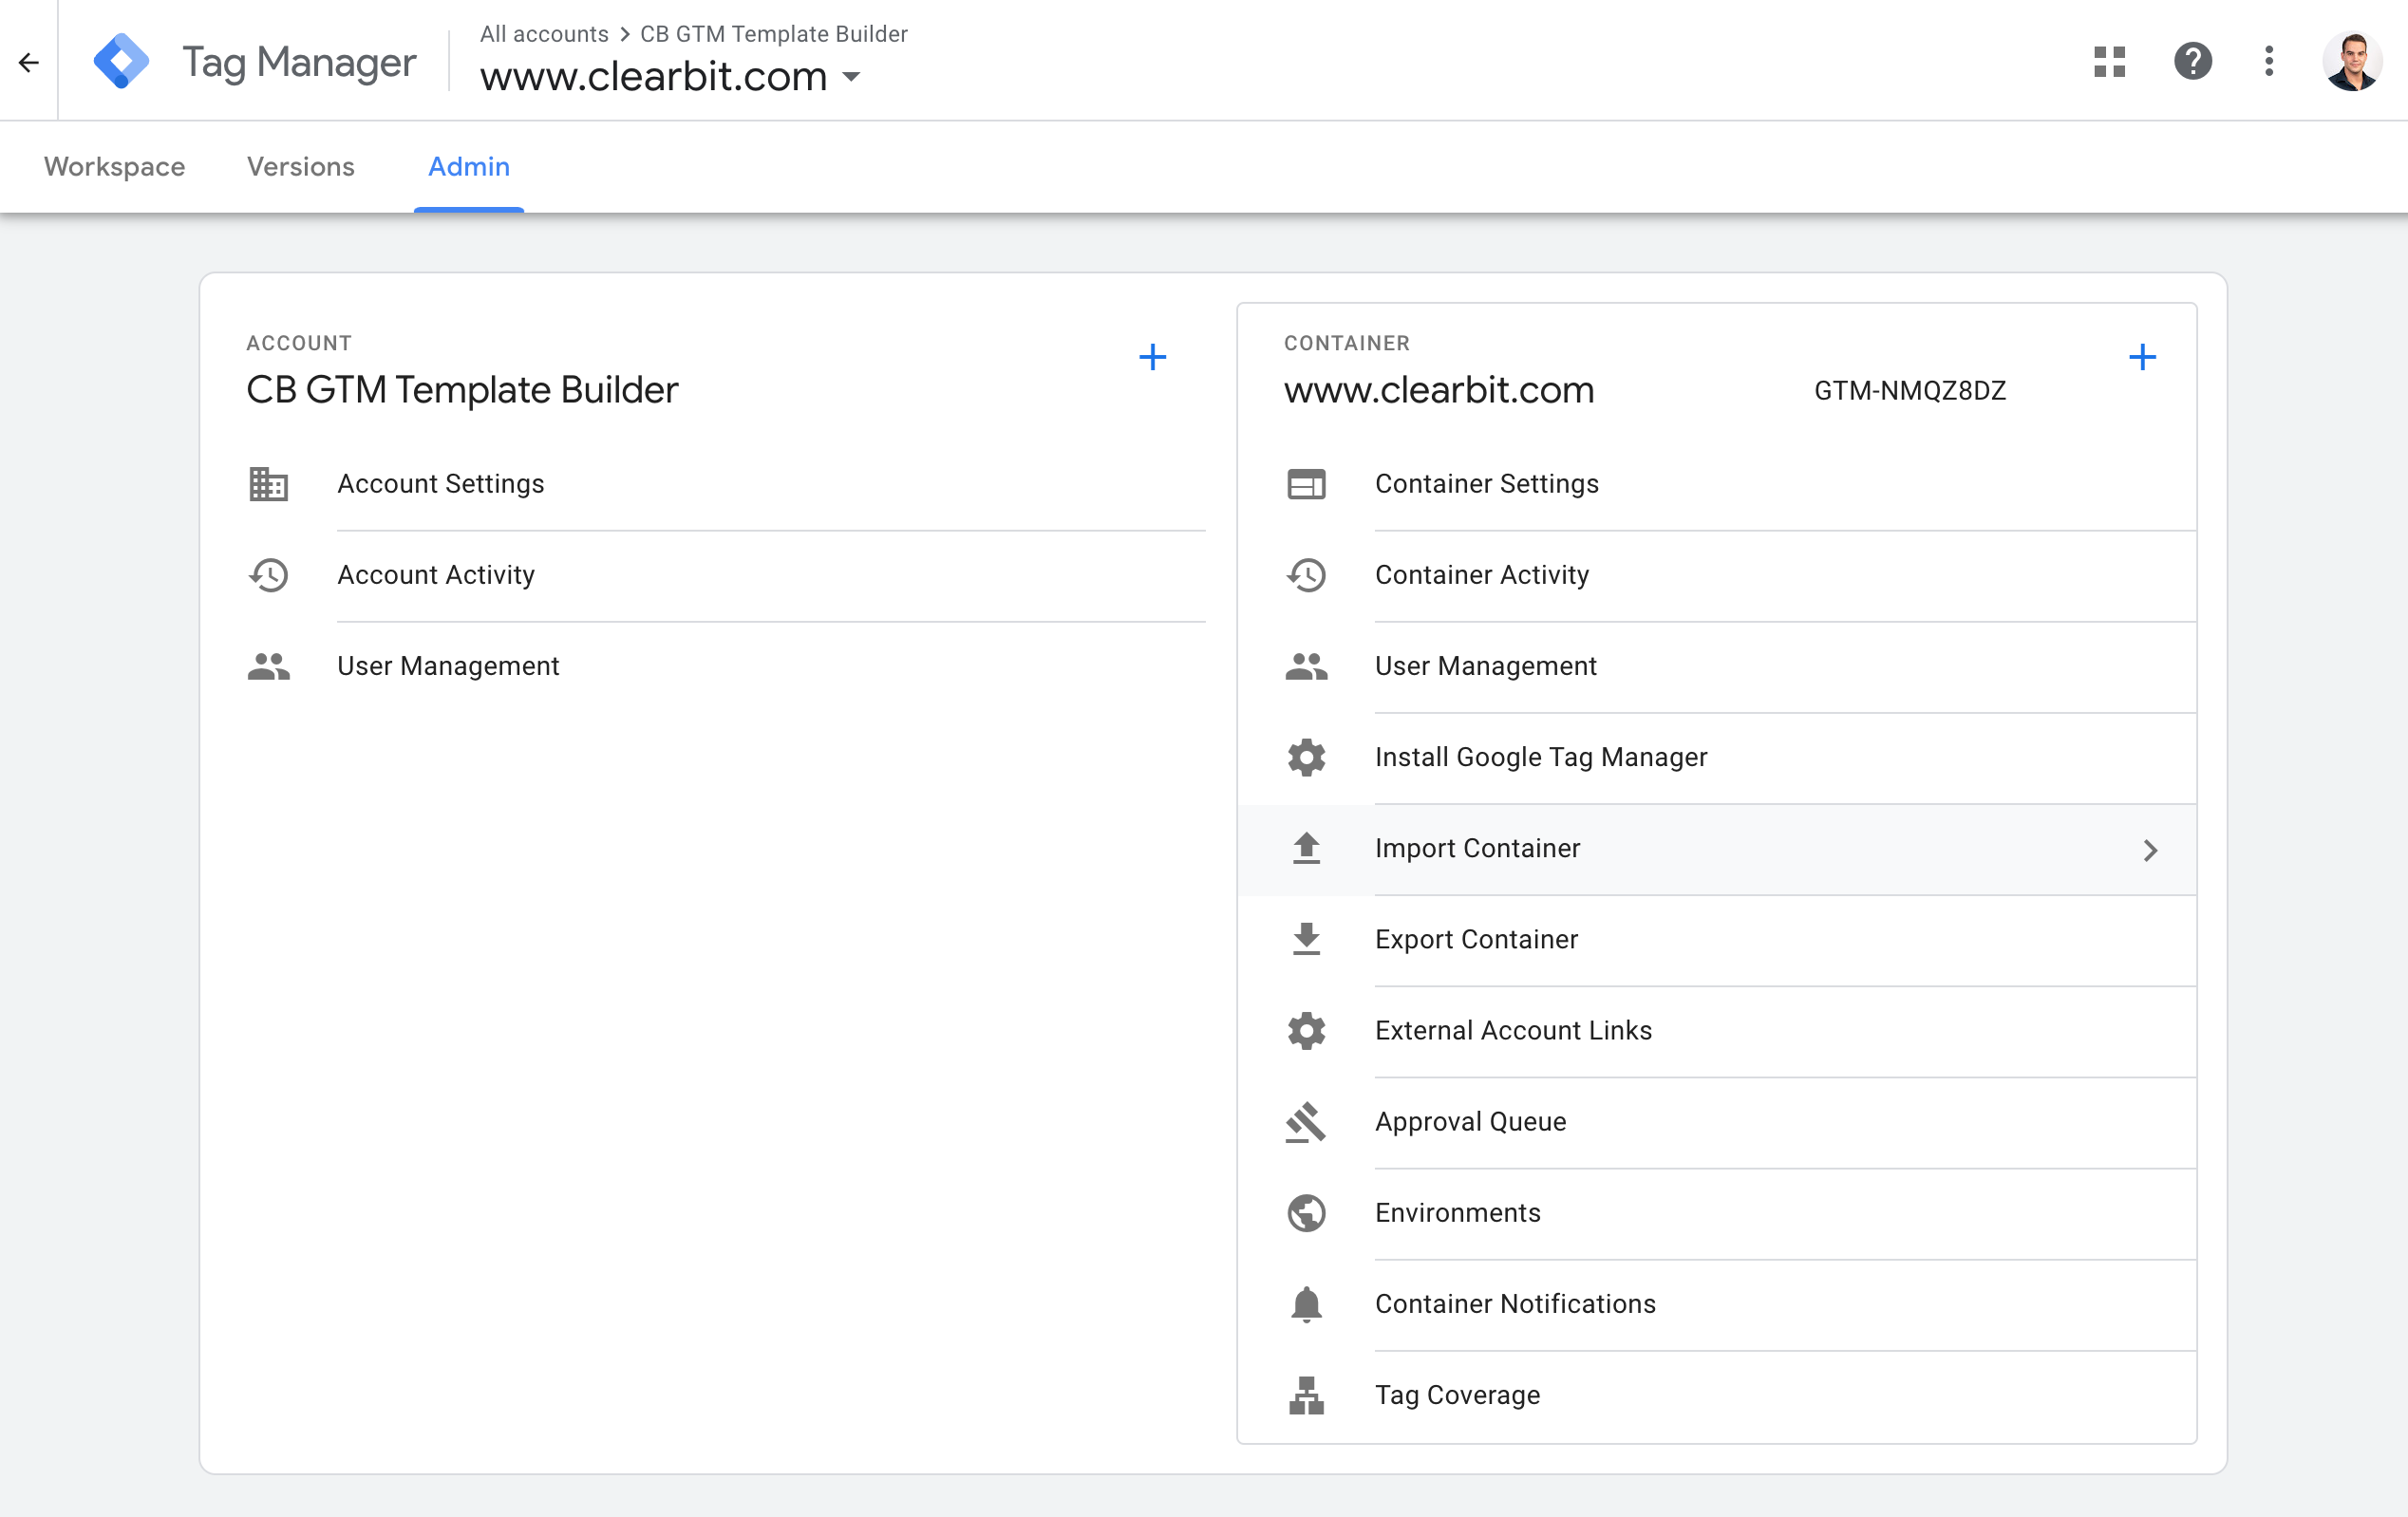Go to All accounts breadcrumb
2408x1517 pixels.
pos(544,33)
